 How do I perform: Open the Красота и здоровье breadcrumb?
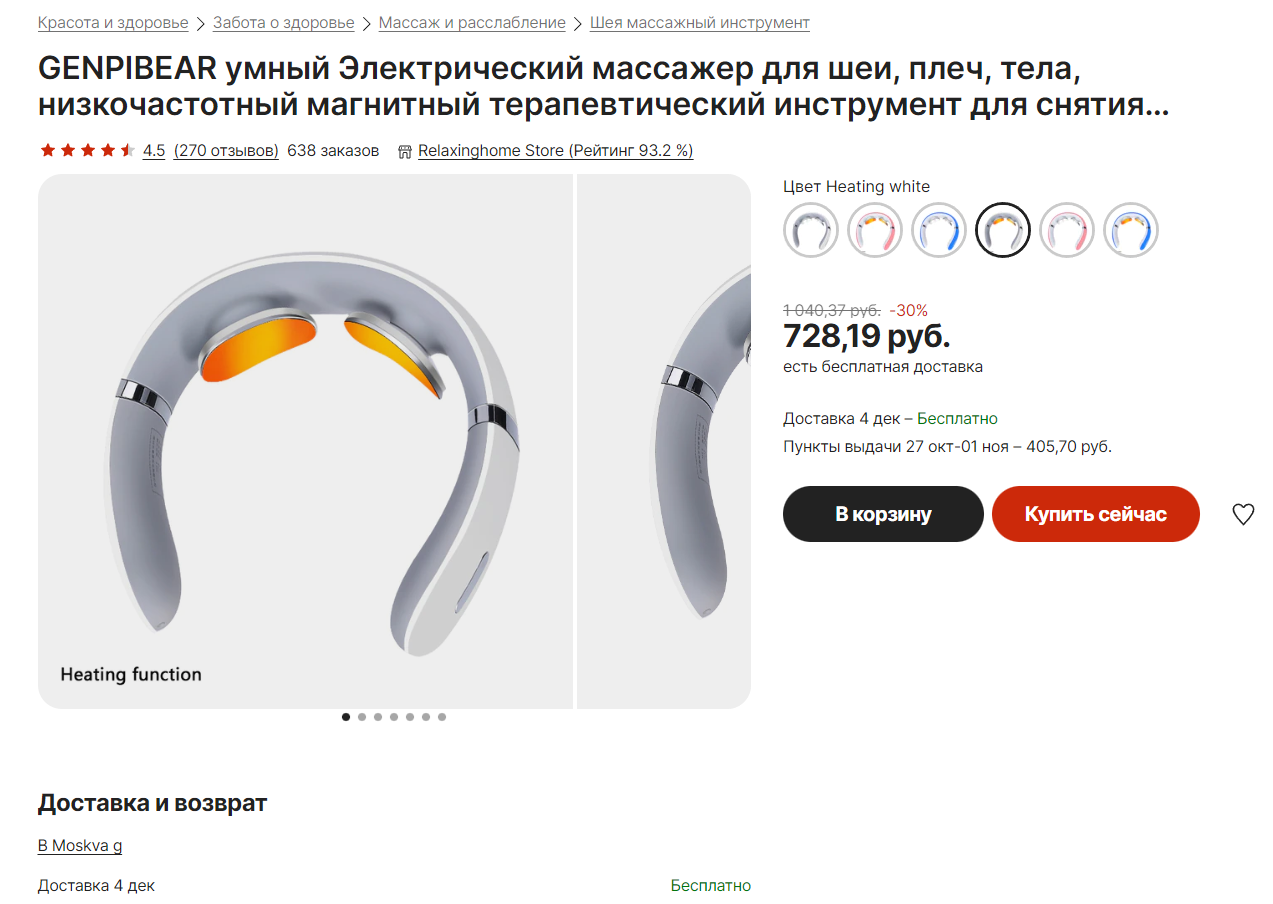click(x=113, y=22)
